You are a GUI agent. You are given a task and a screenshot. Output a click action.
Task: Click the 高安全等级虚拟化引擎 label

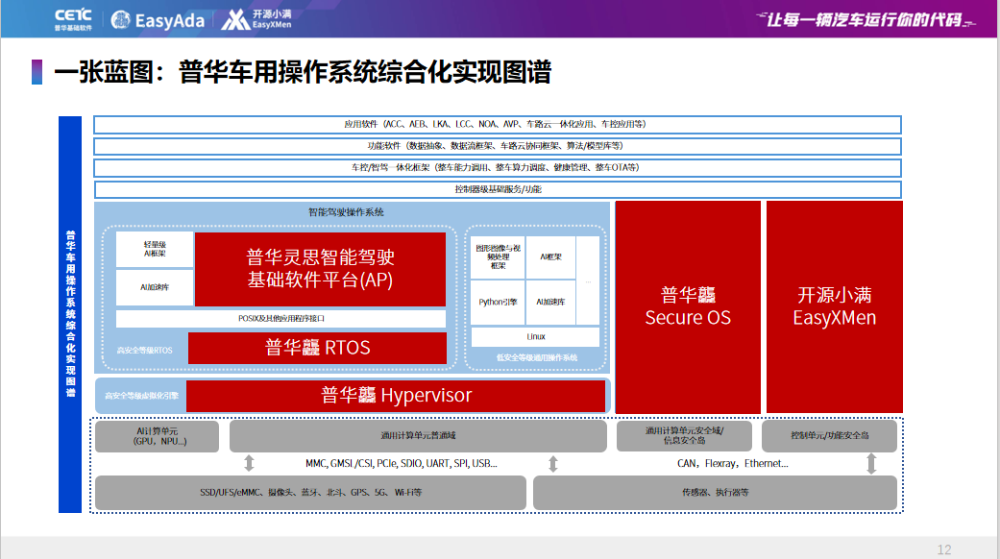pyautogui.click(x=142, y=396)
